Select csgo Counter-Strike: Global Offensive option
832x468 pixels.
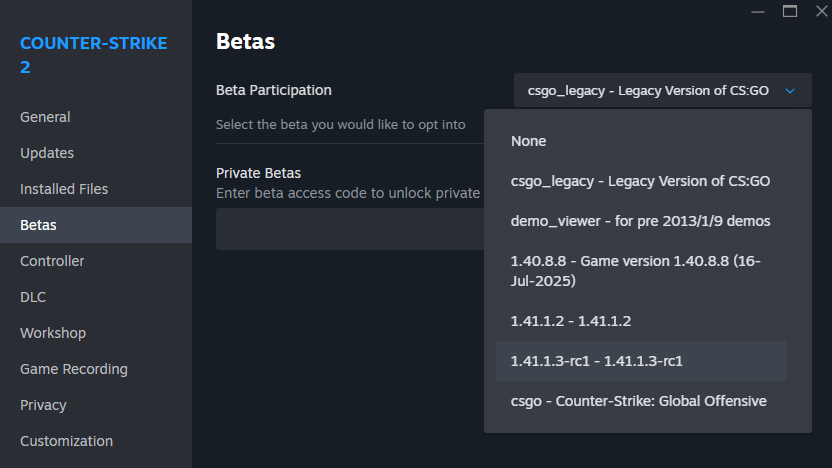pos(639,401)
